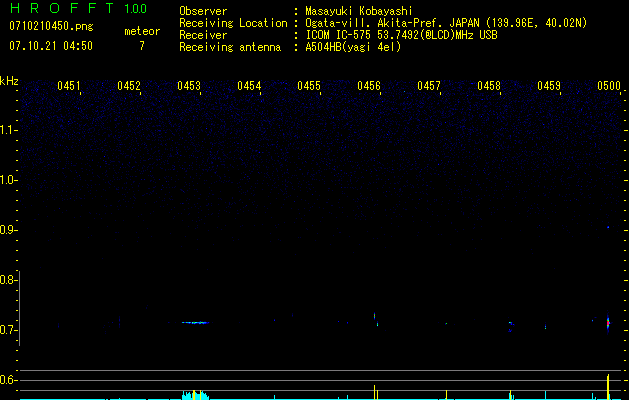Click the 0454 time marker
This screenshot has height=400, width=629.
249,86
